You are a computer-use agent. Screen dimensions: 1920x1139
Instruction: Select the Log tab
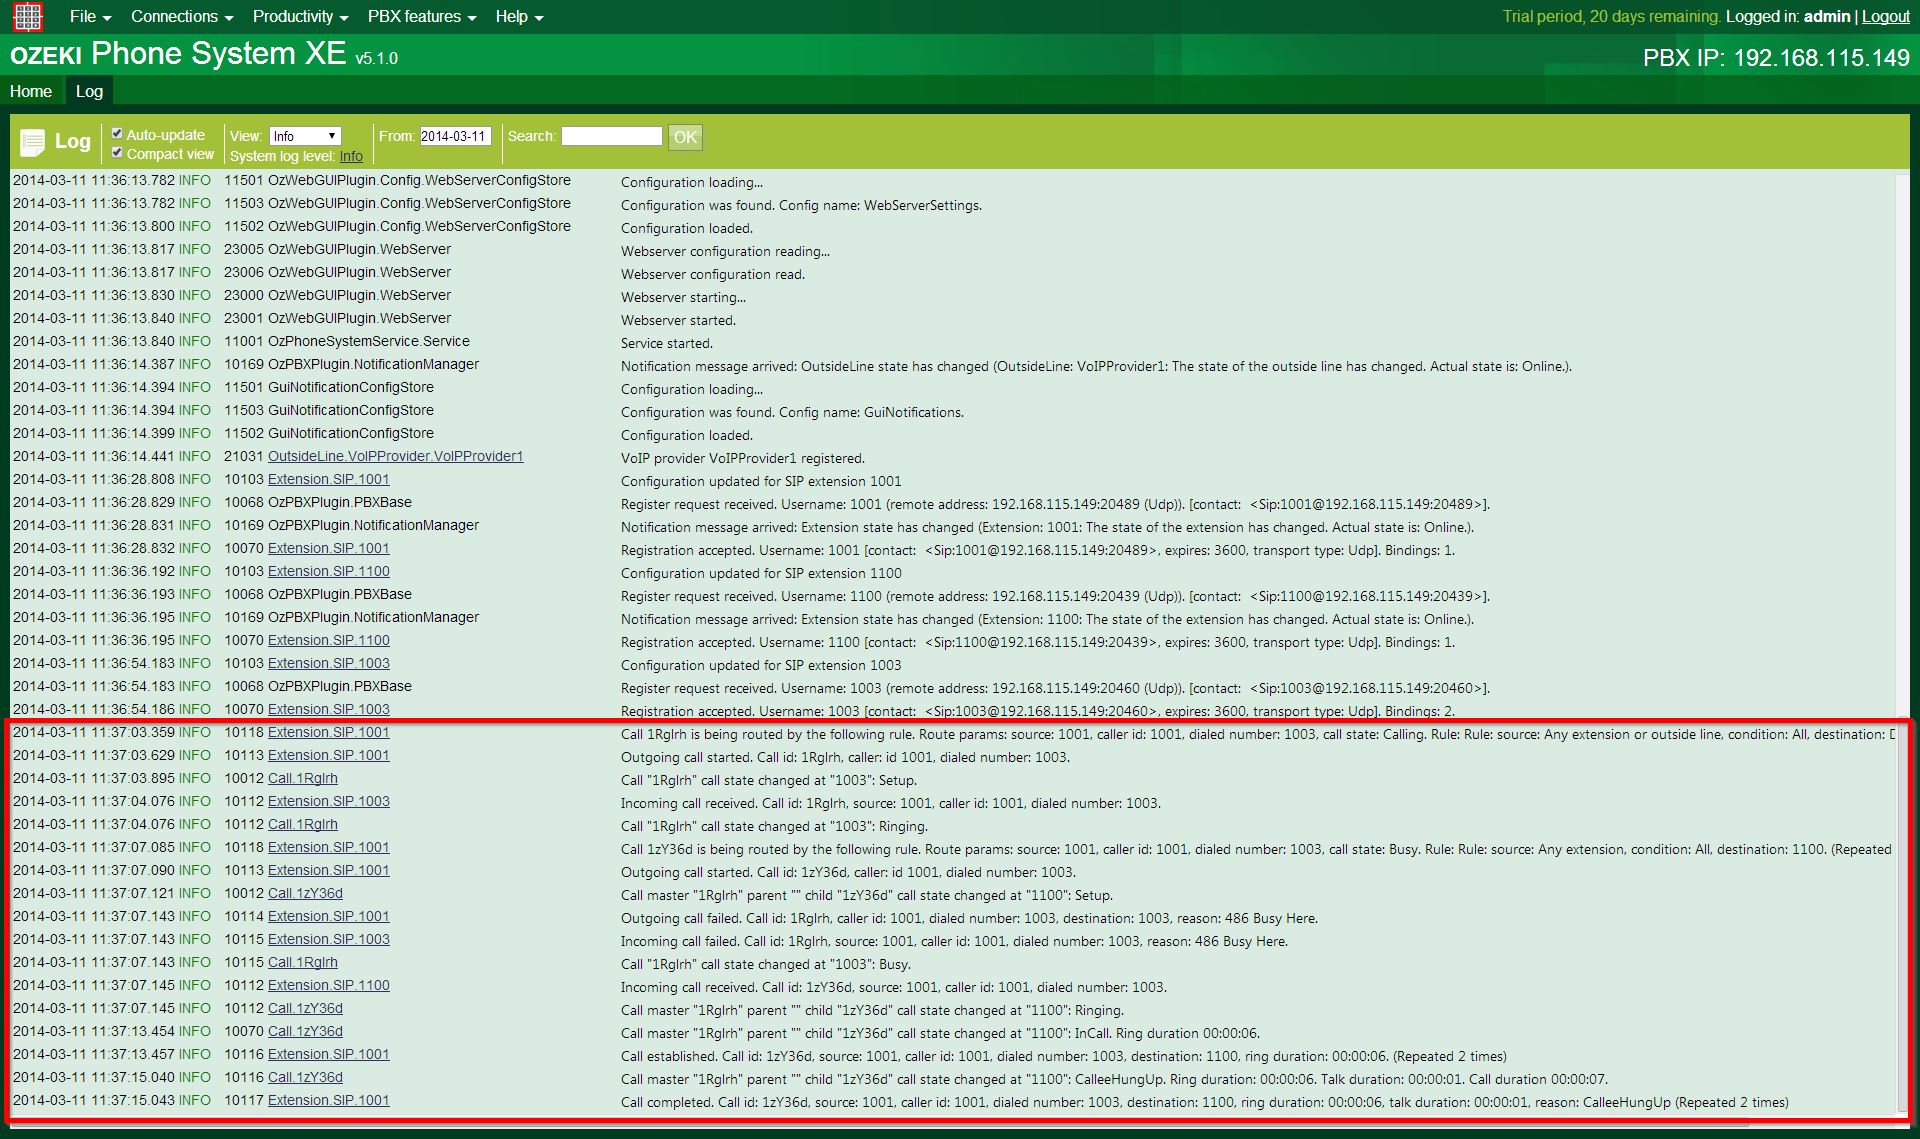point(87,91)
